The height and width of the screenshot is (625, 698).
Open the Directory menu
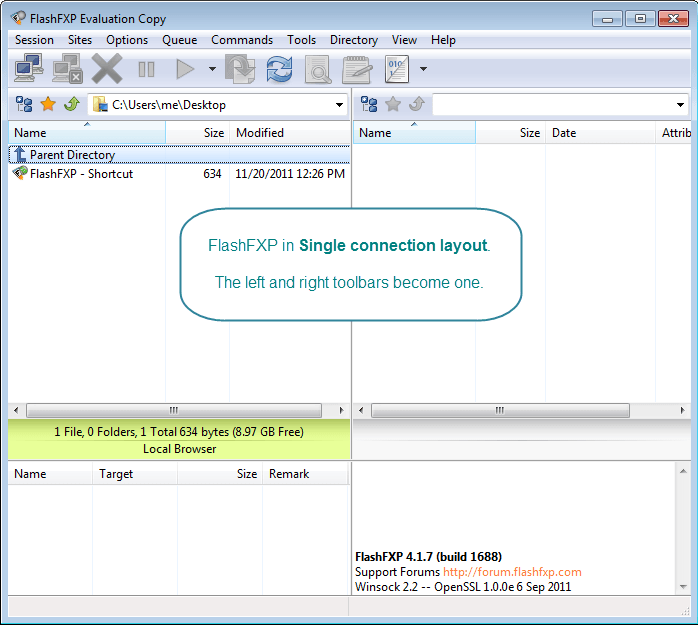[x=354, y=40]
